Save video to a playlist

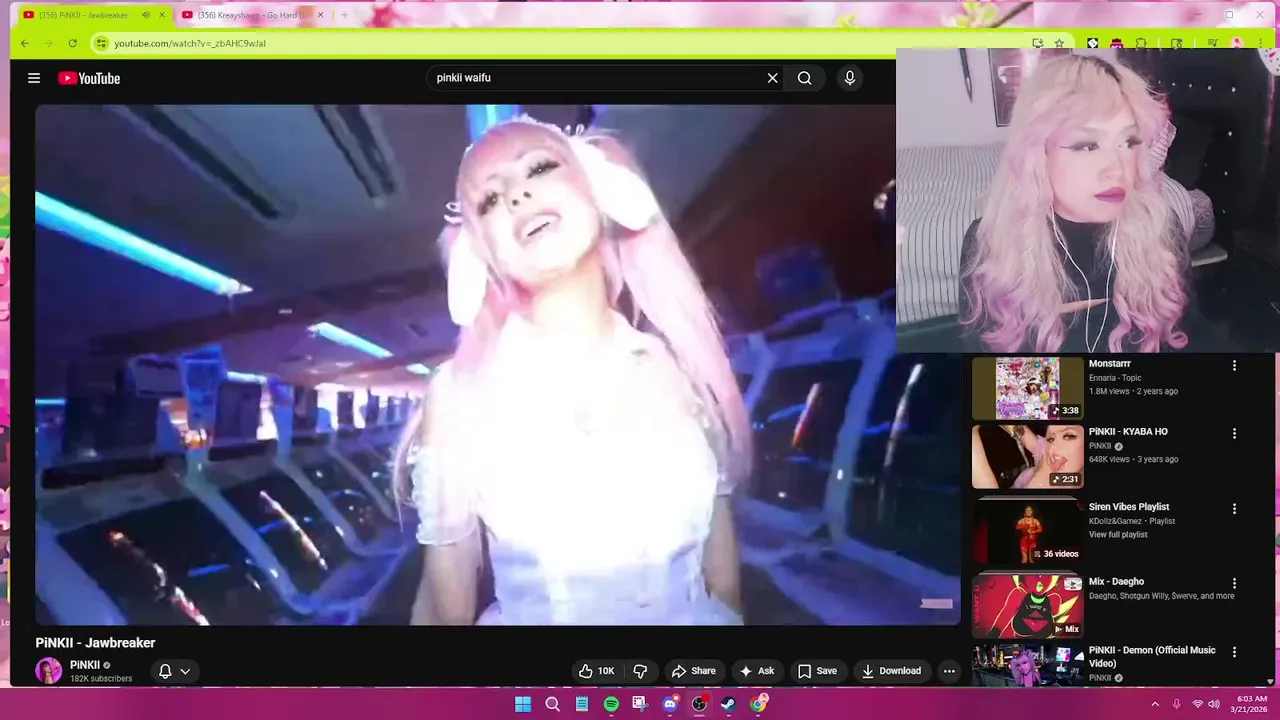817,671
